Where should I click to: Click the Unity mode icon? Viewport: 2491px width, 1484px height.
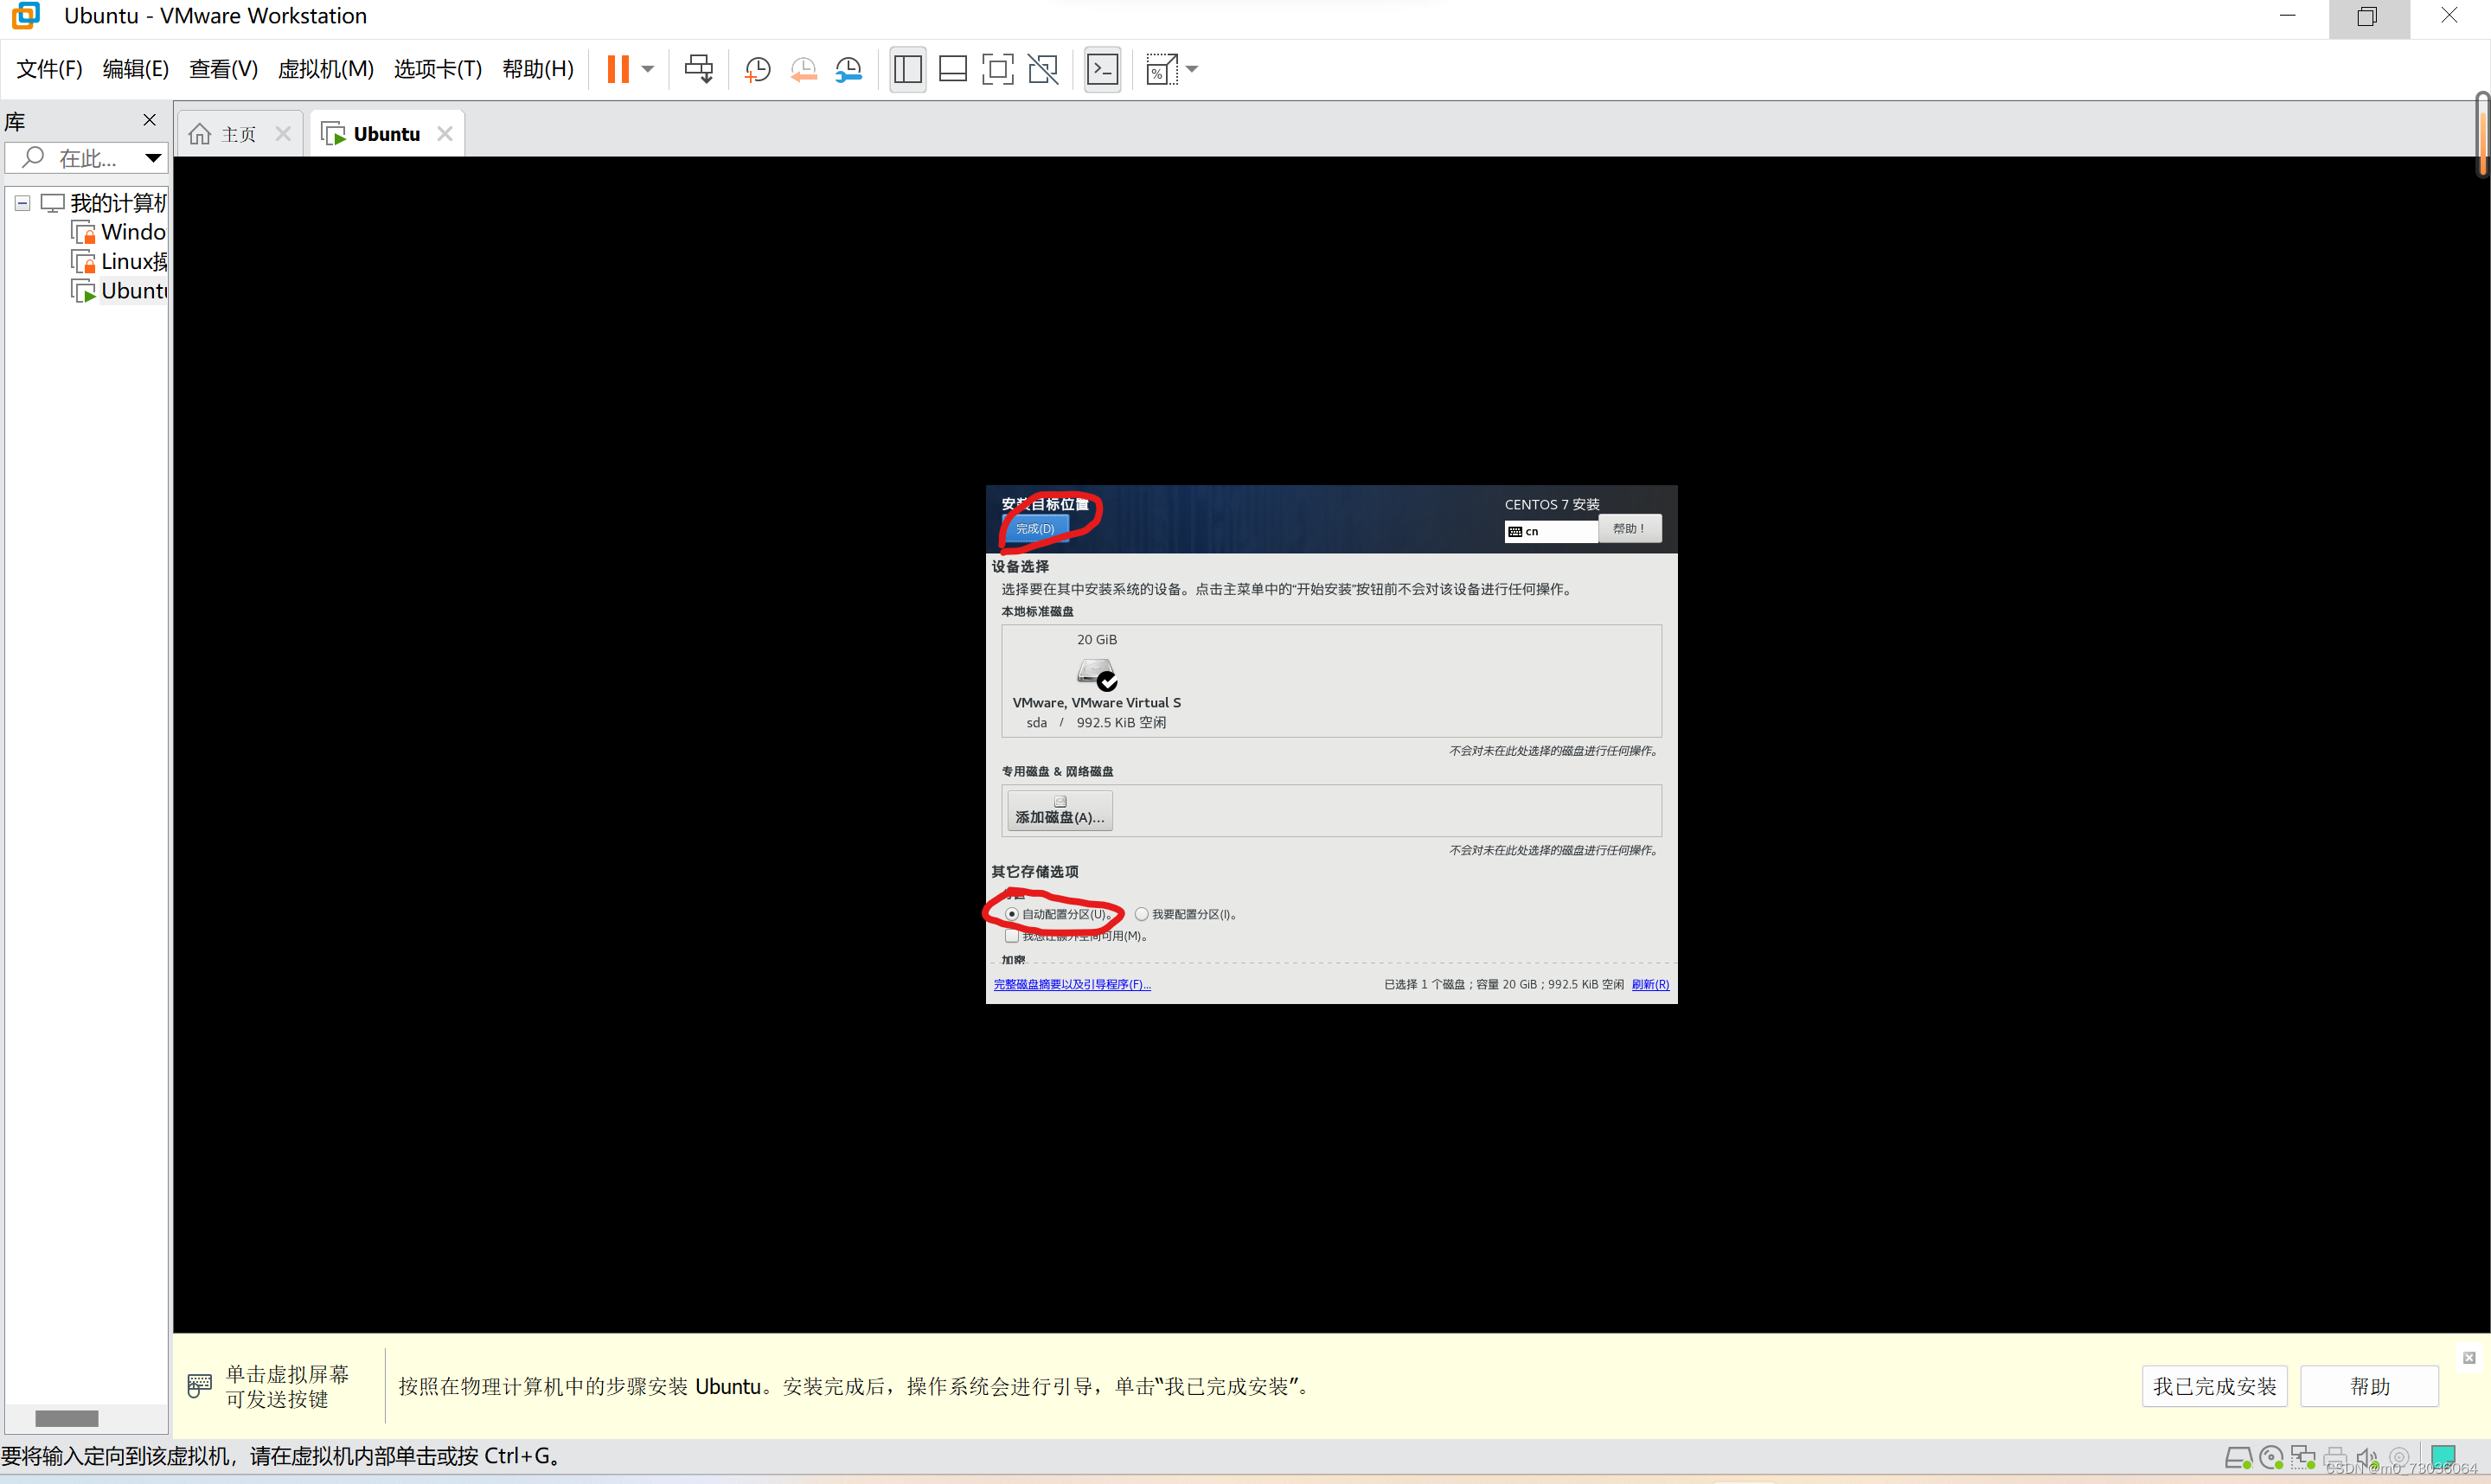click(x=1042, y=69)
